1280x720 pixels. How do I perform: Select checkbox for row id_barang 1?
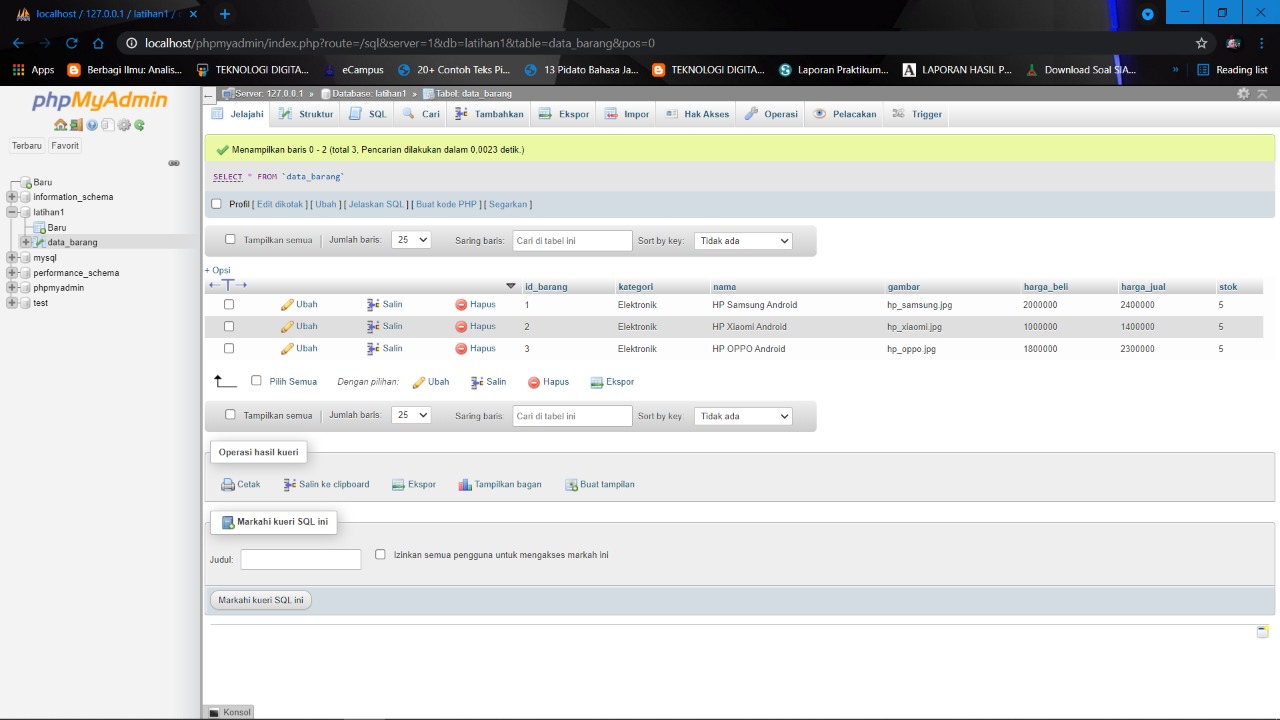pyautogui.click(x=229, y=304)
